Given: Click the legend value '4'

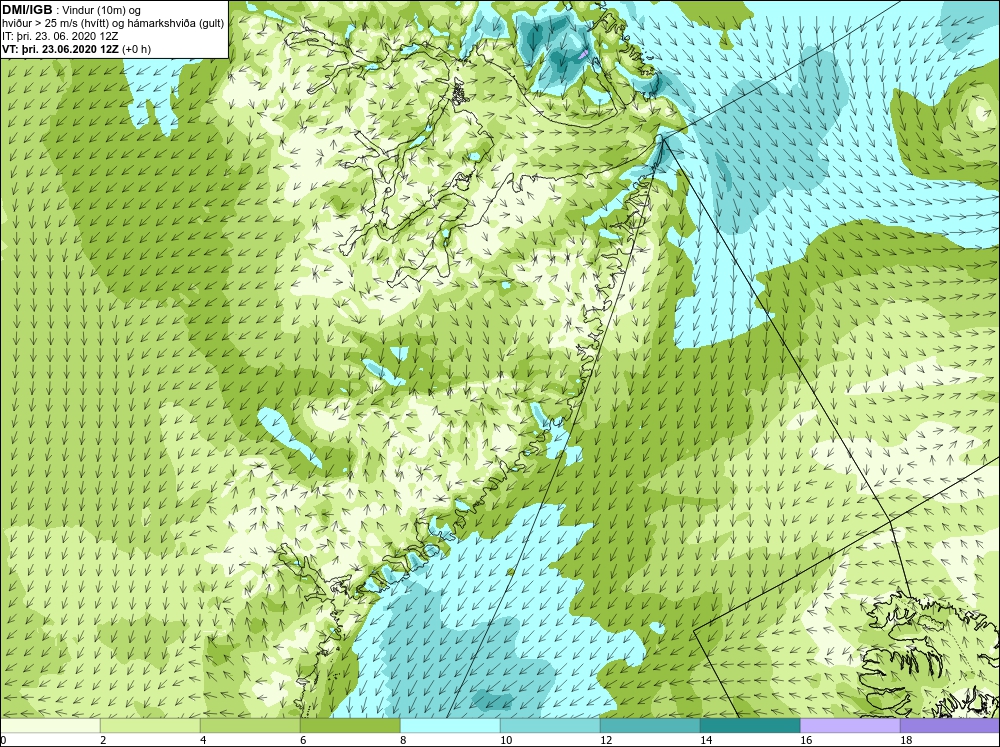Looking at the screenshot, I should click(x=203, y=740).
